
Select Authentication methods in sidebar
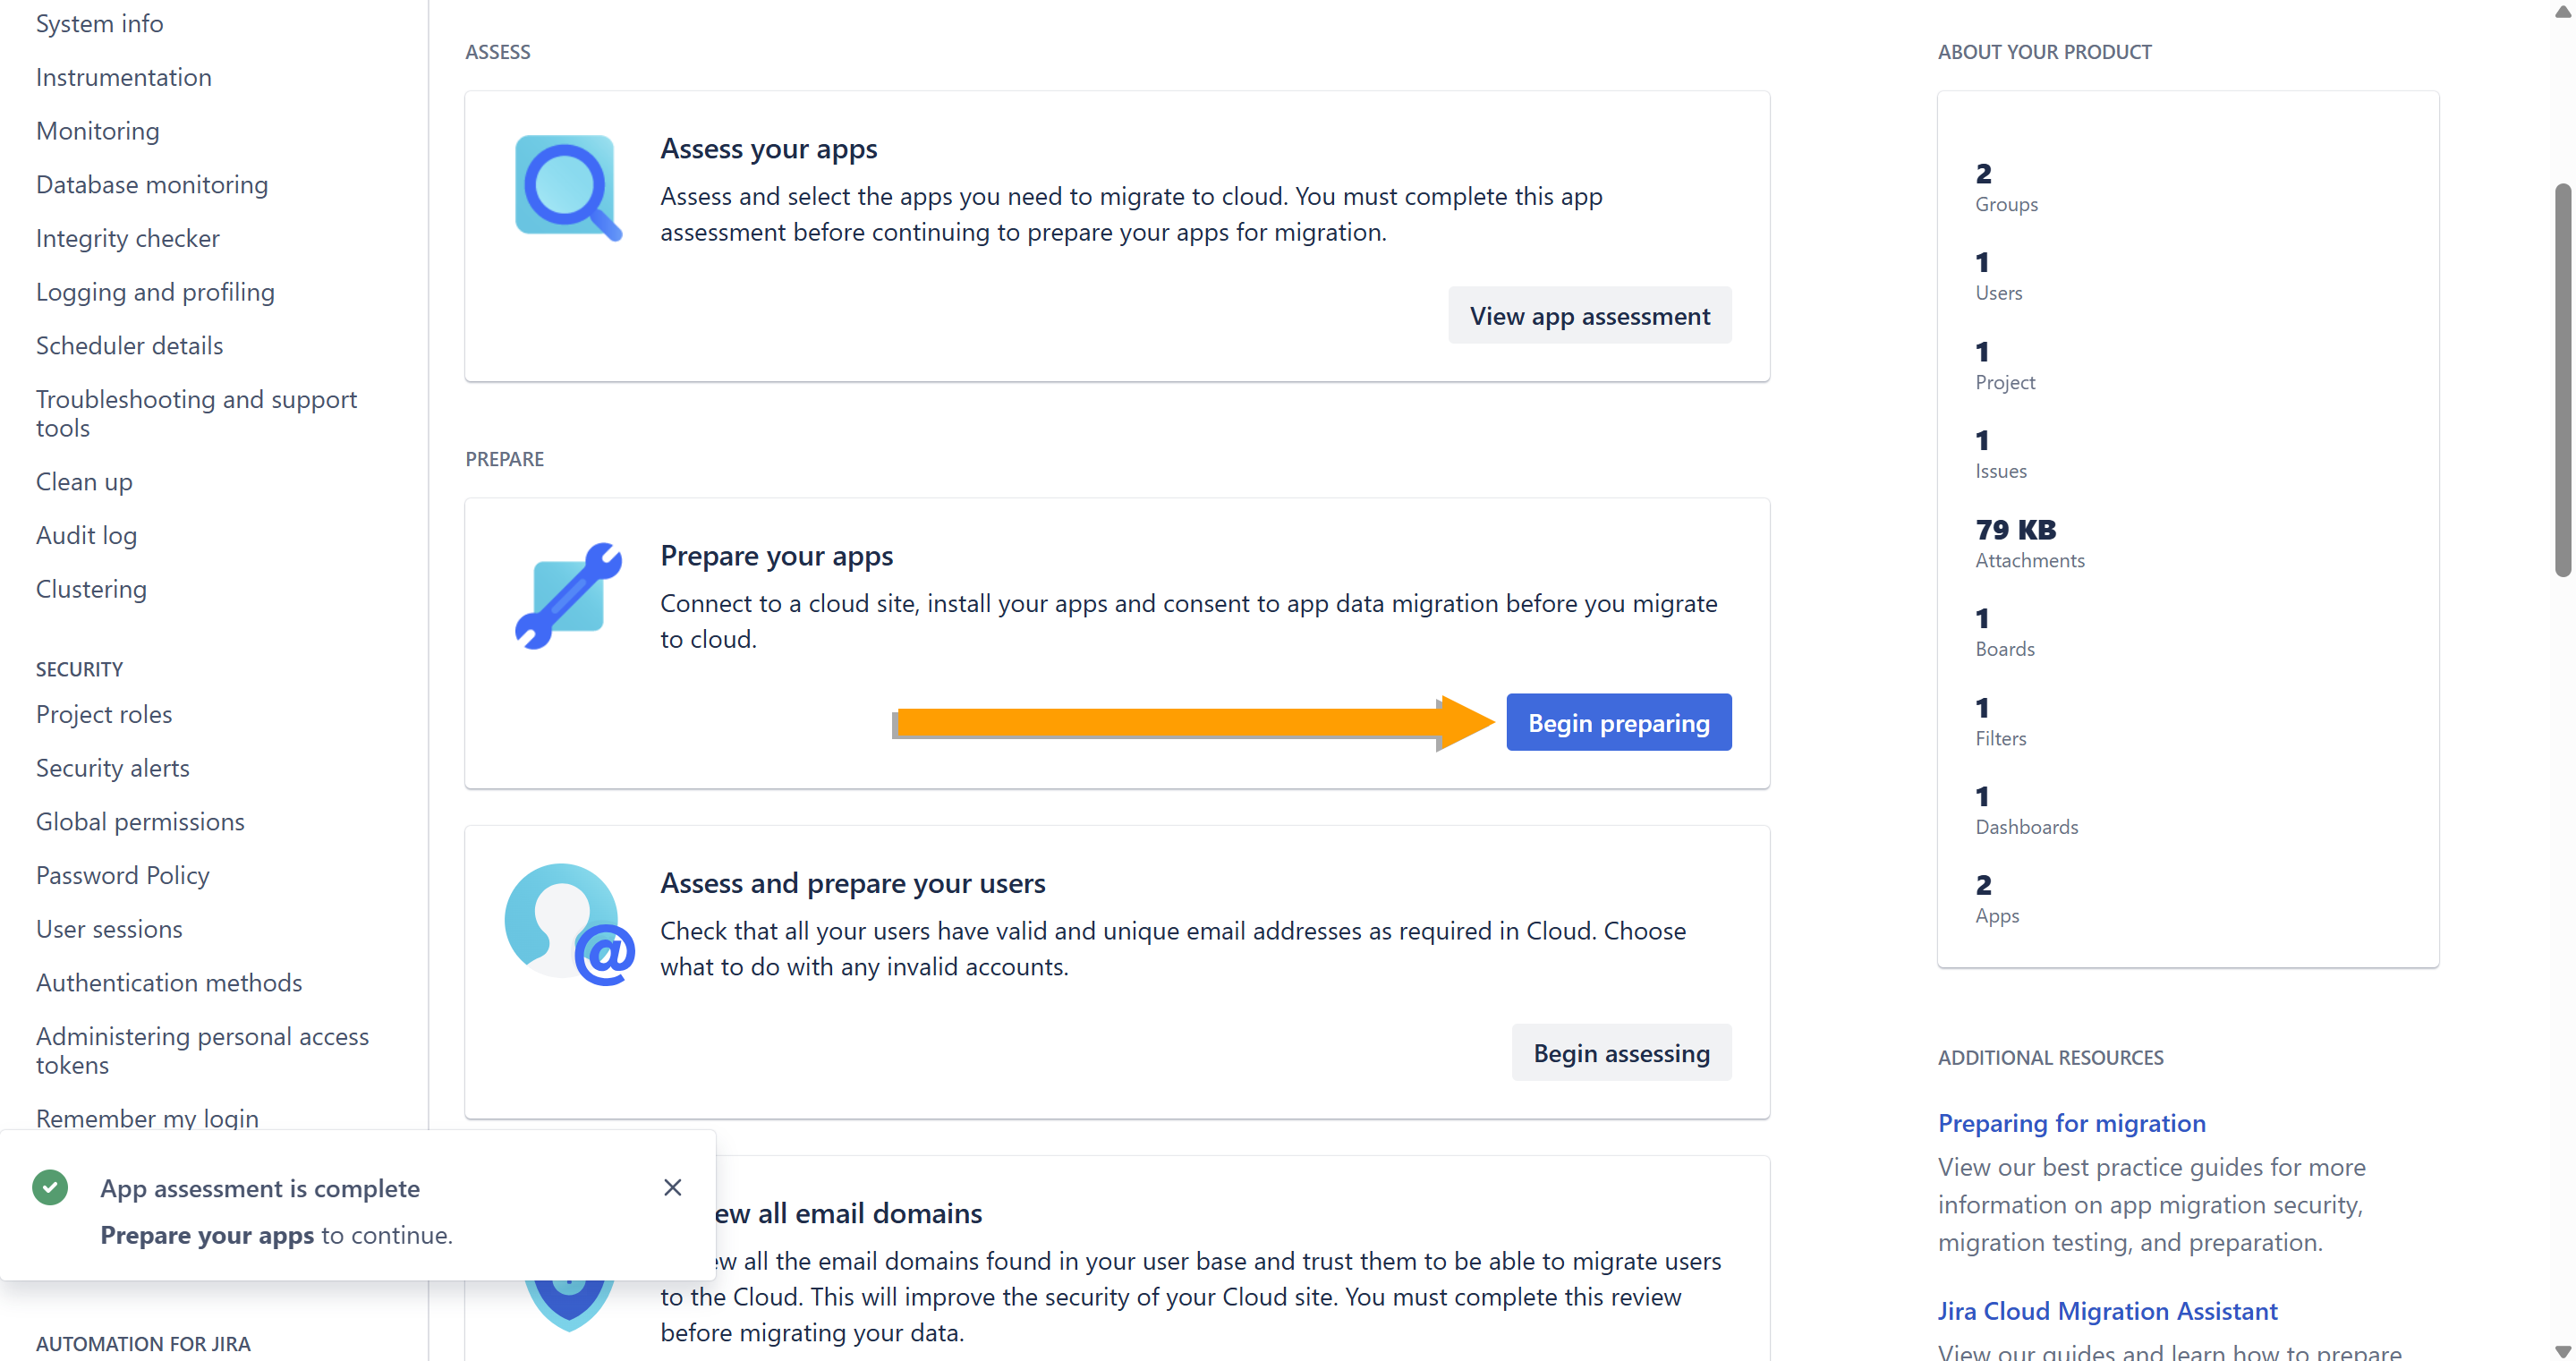(x=169, y=982)
